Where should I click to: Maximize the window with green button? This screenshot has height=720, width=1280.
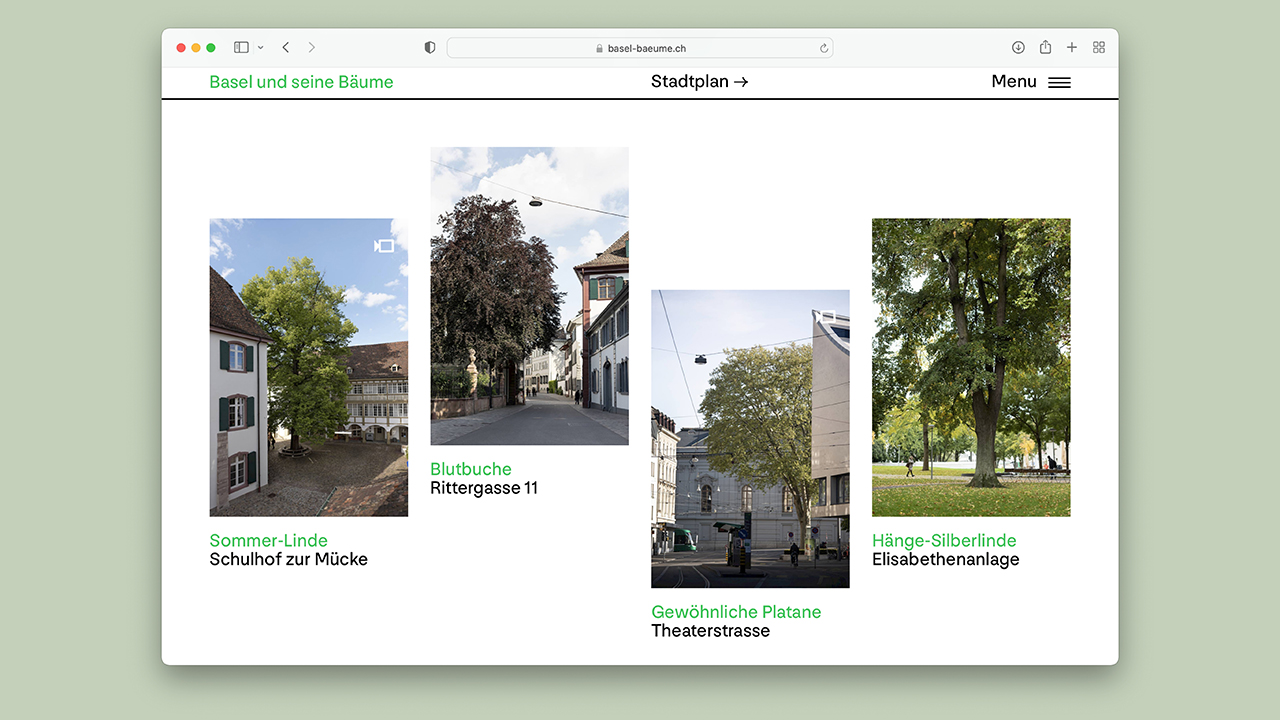point(211,47)
